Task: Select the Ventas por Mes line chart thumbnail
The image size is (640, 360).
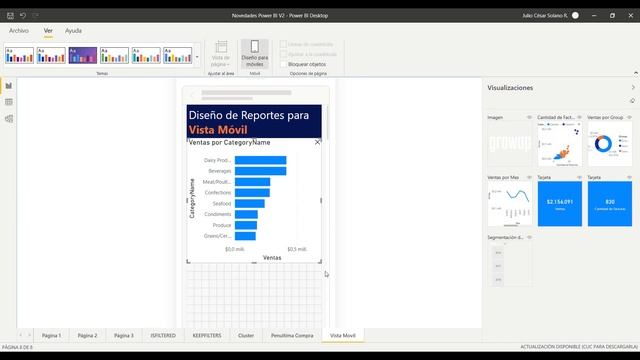Action: tap(510, 204)
